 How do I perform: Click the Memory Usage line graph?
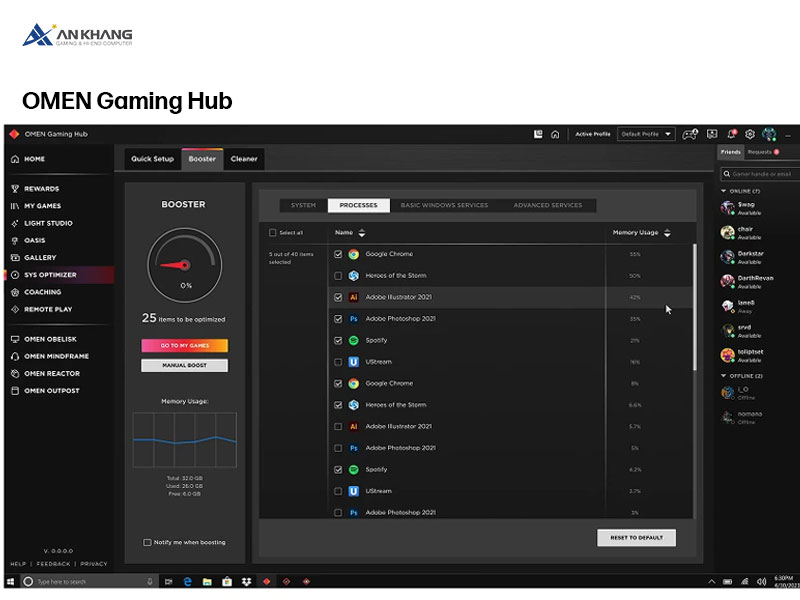[185, 440]
